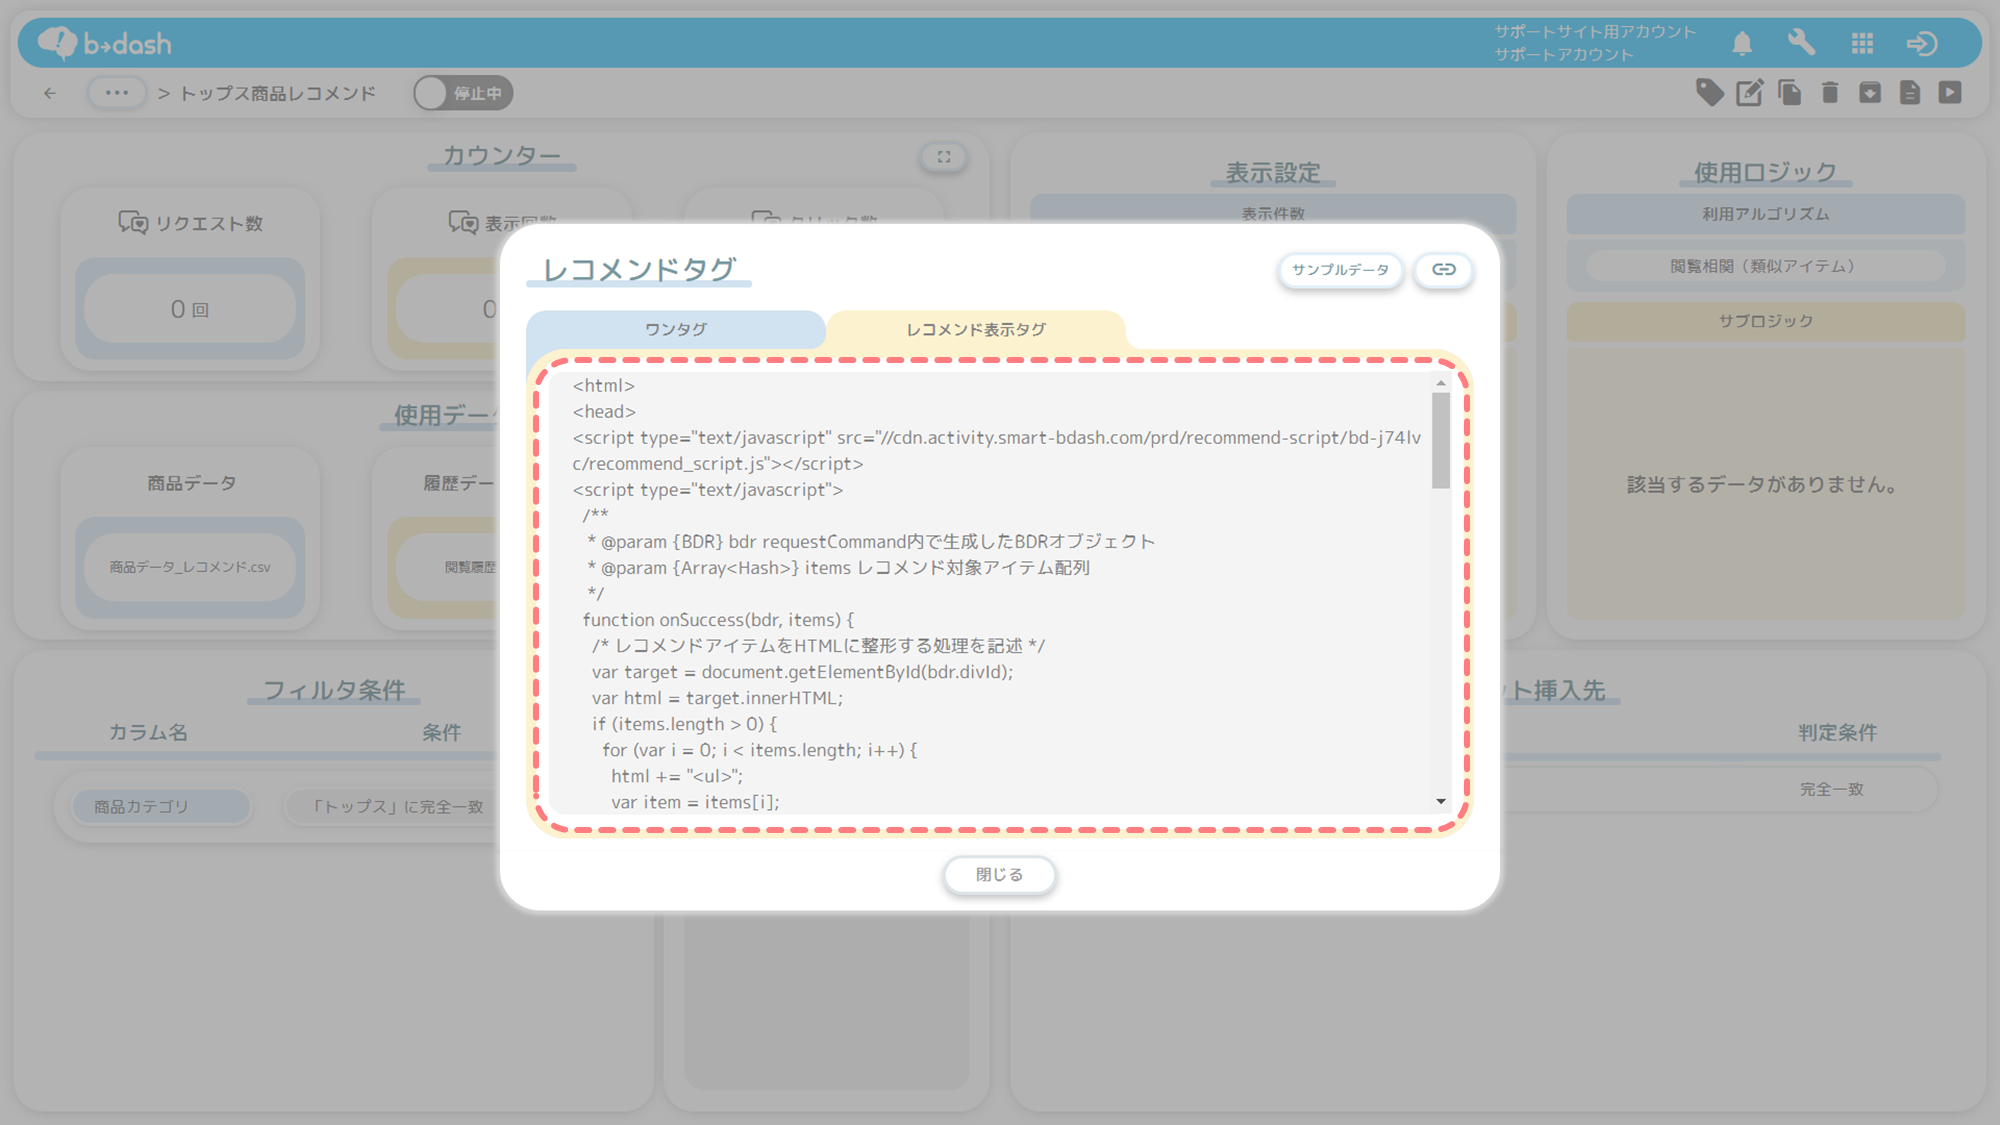Click the 0 回 request count
Viewport: 2000px width, 1125px height.
pos(190,309)
